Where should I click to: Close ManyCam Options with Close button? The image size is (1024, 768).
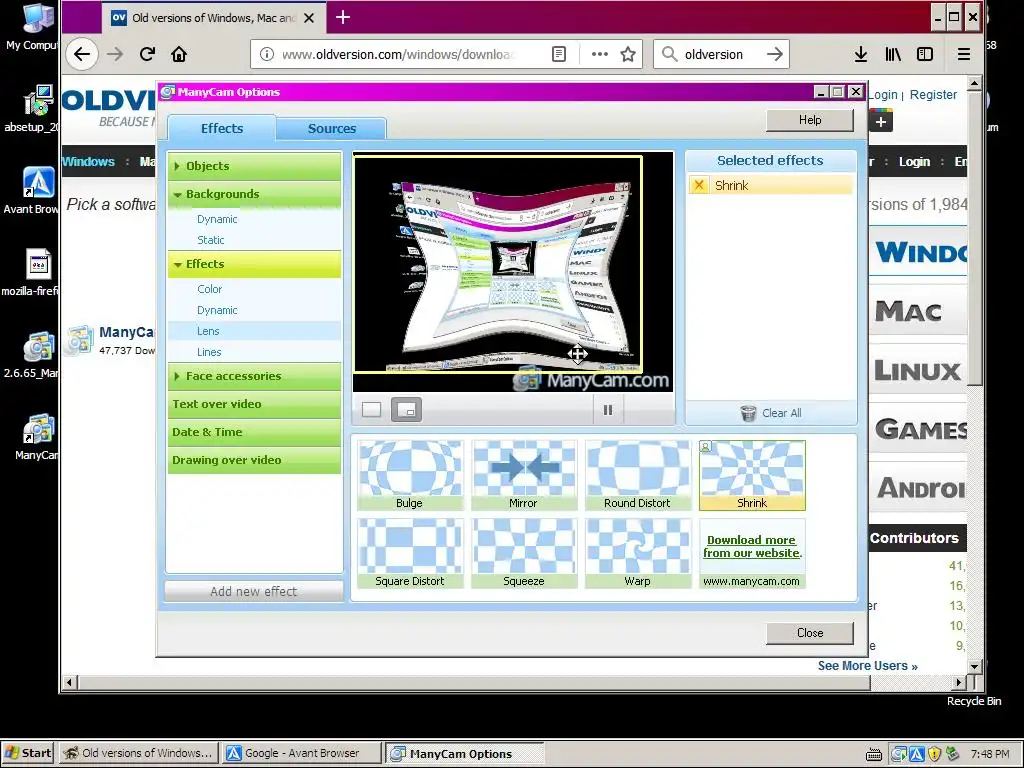[x=810, y=633]
